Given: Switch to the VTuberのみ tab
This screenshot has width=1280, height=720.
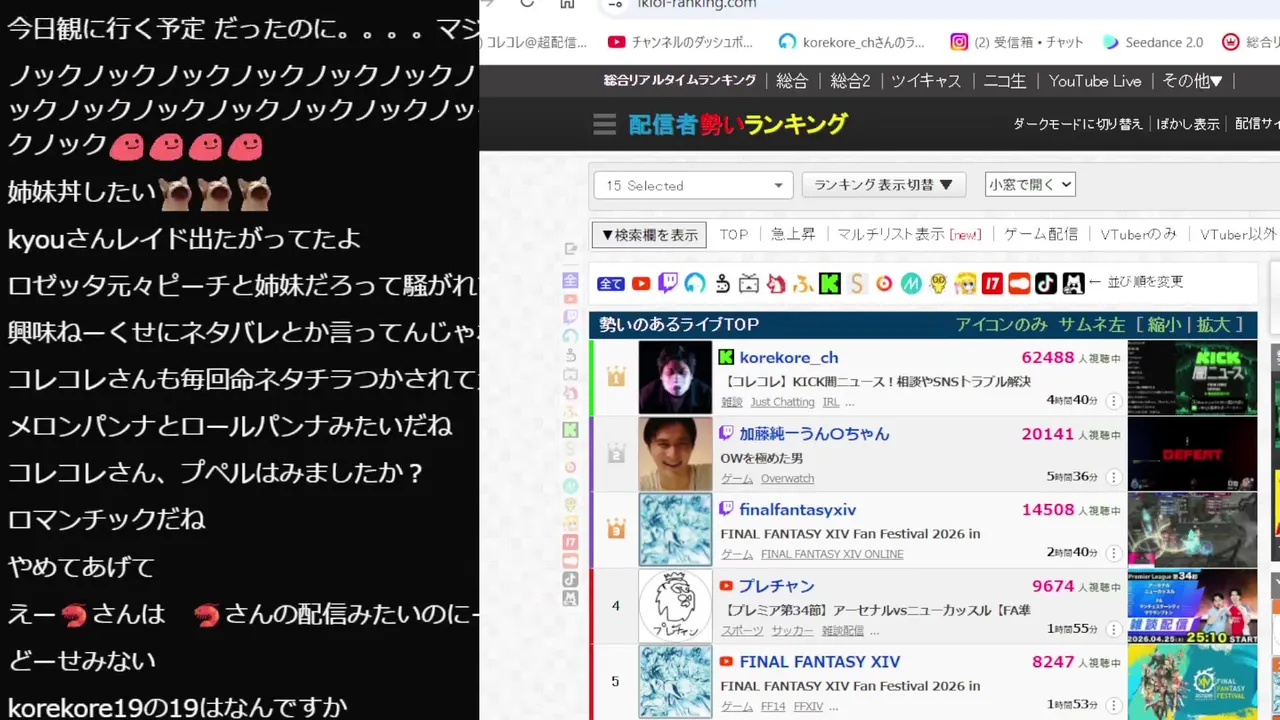Looking at the screenshot, I should point(1138,234).
